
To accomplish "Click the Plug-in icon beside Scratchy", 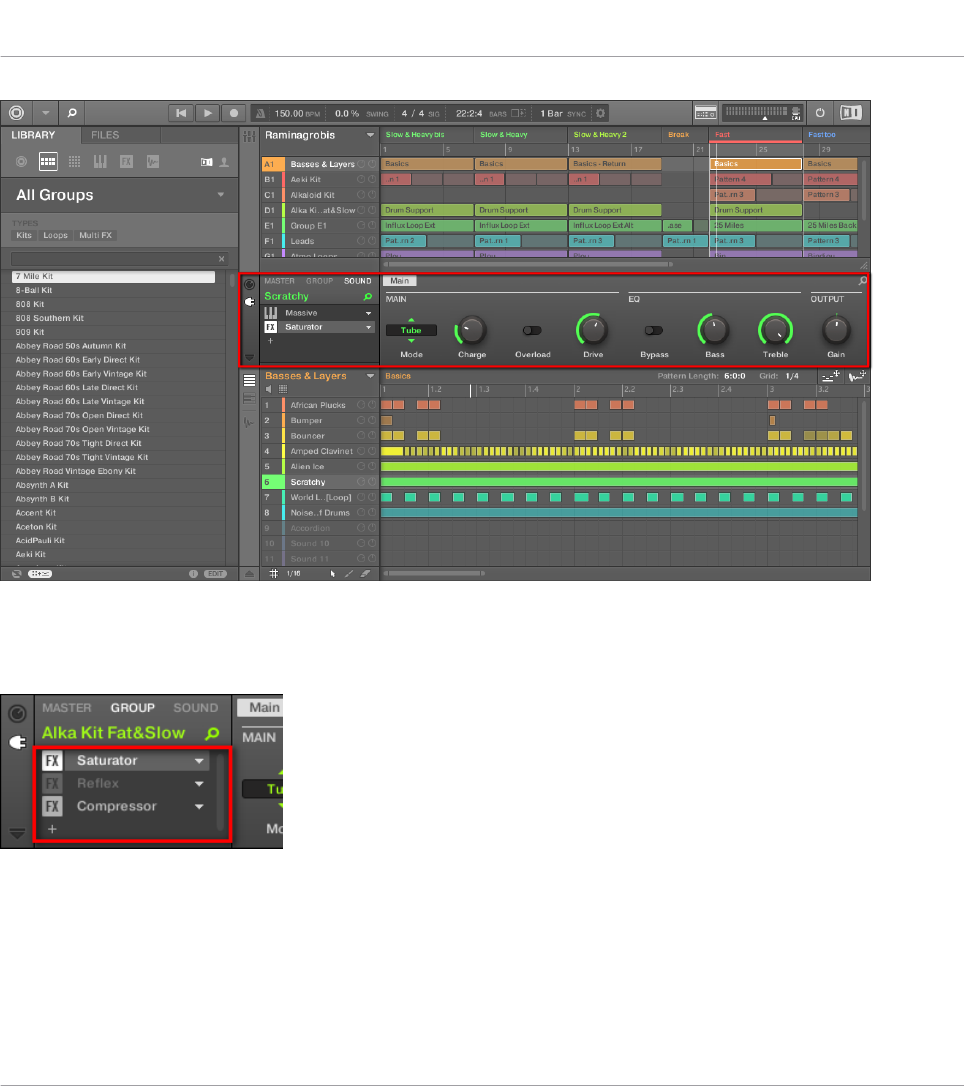I will [250, 300].
